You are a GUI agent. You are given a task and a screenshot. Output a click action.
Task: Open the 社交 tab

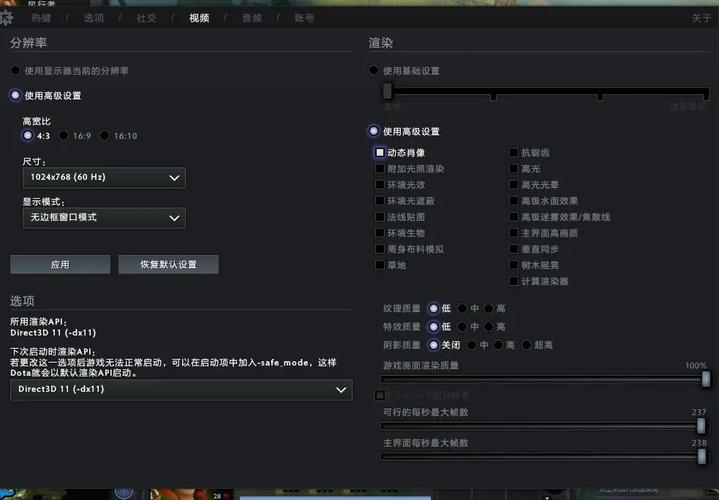tap(147, 18)
